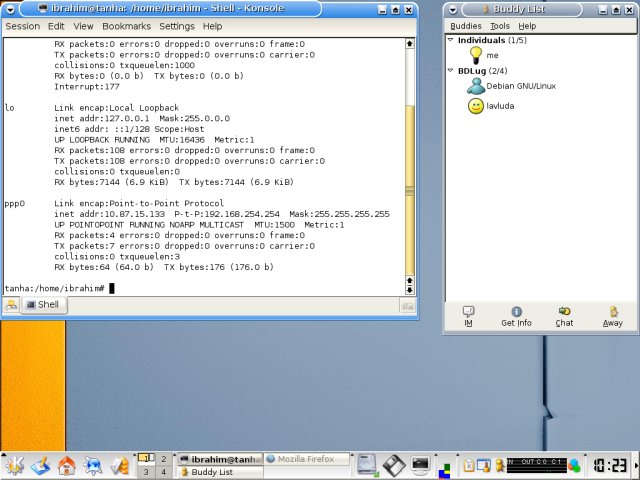
Task: Click 'inet addr:10.87.15.133' text in terminal
Action: [109, 214]
